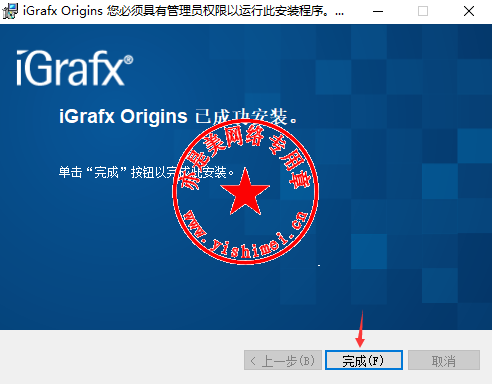
Task: Click the grey footer area left of the buttons
Action: pos(122,357)
